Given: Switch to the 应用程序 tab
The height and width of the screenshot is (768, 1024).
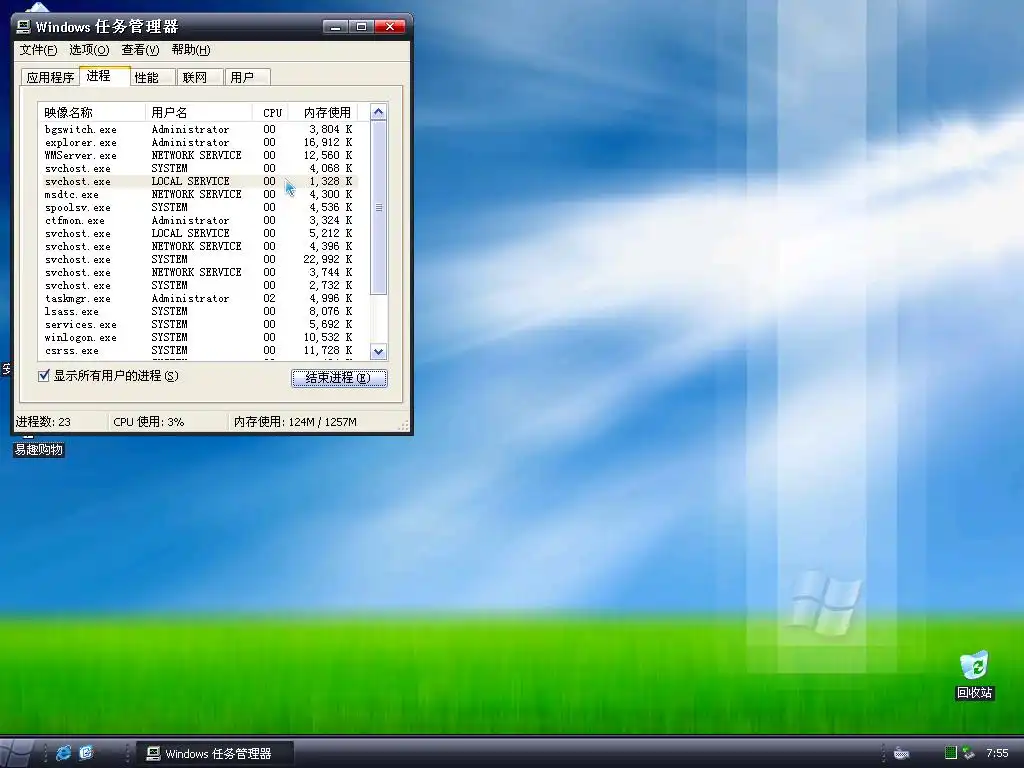Looking at the screenshot, I should [x=50, y=77].
